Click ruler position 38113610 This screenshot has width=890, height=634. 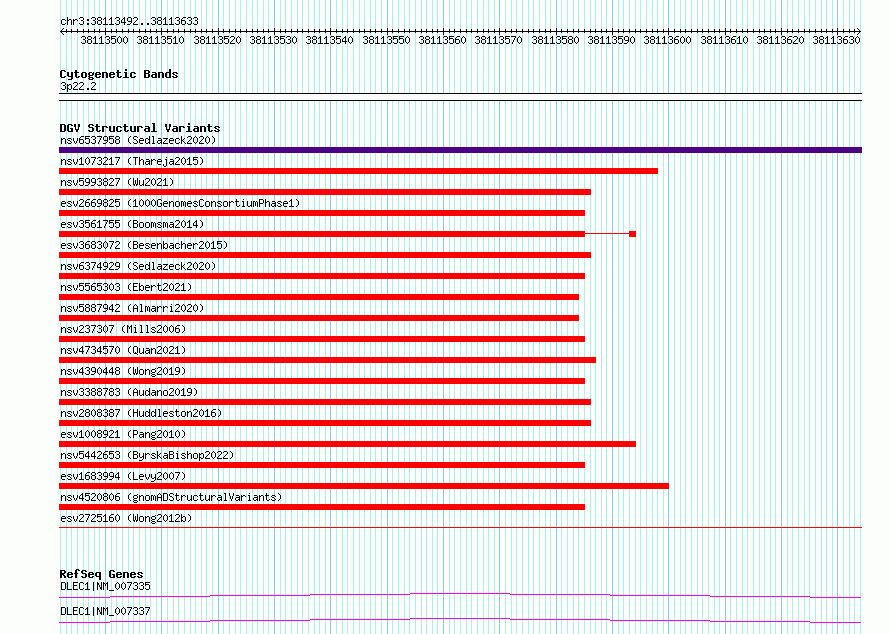point(724,40)
